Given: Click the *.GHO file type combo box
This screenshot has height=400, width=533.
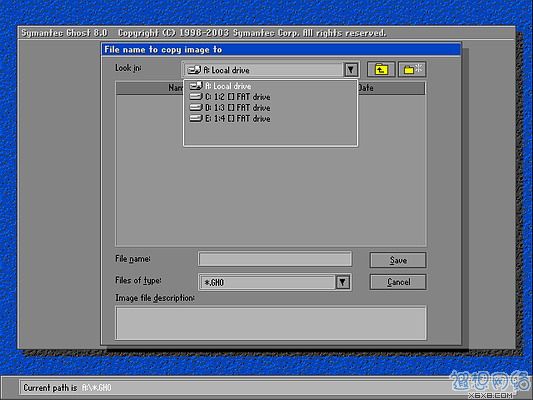Looking at the screenshot, I should (275, 282).
